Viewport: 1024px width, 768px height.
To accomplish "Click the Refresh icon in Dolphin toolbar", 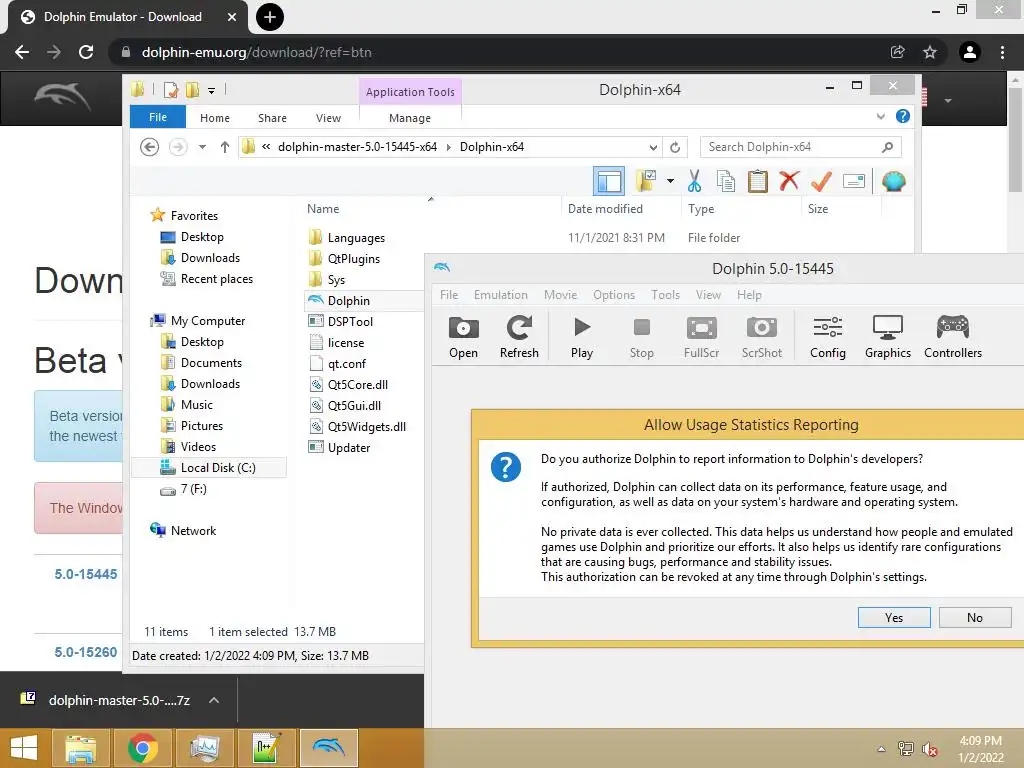I will tap(519, 336).
